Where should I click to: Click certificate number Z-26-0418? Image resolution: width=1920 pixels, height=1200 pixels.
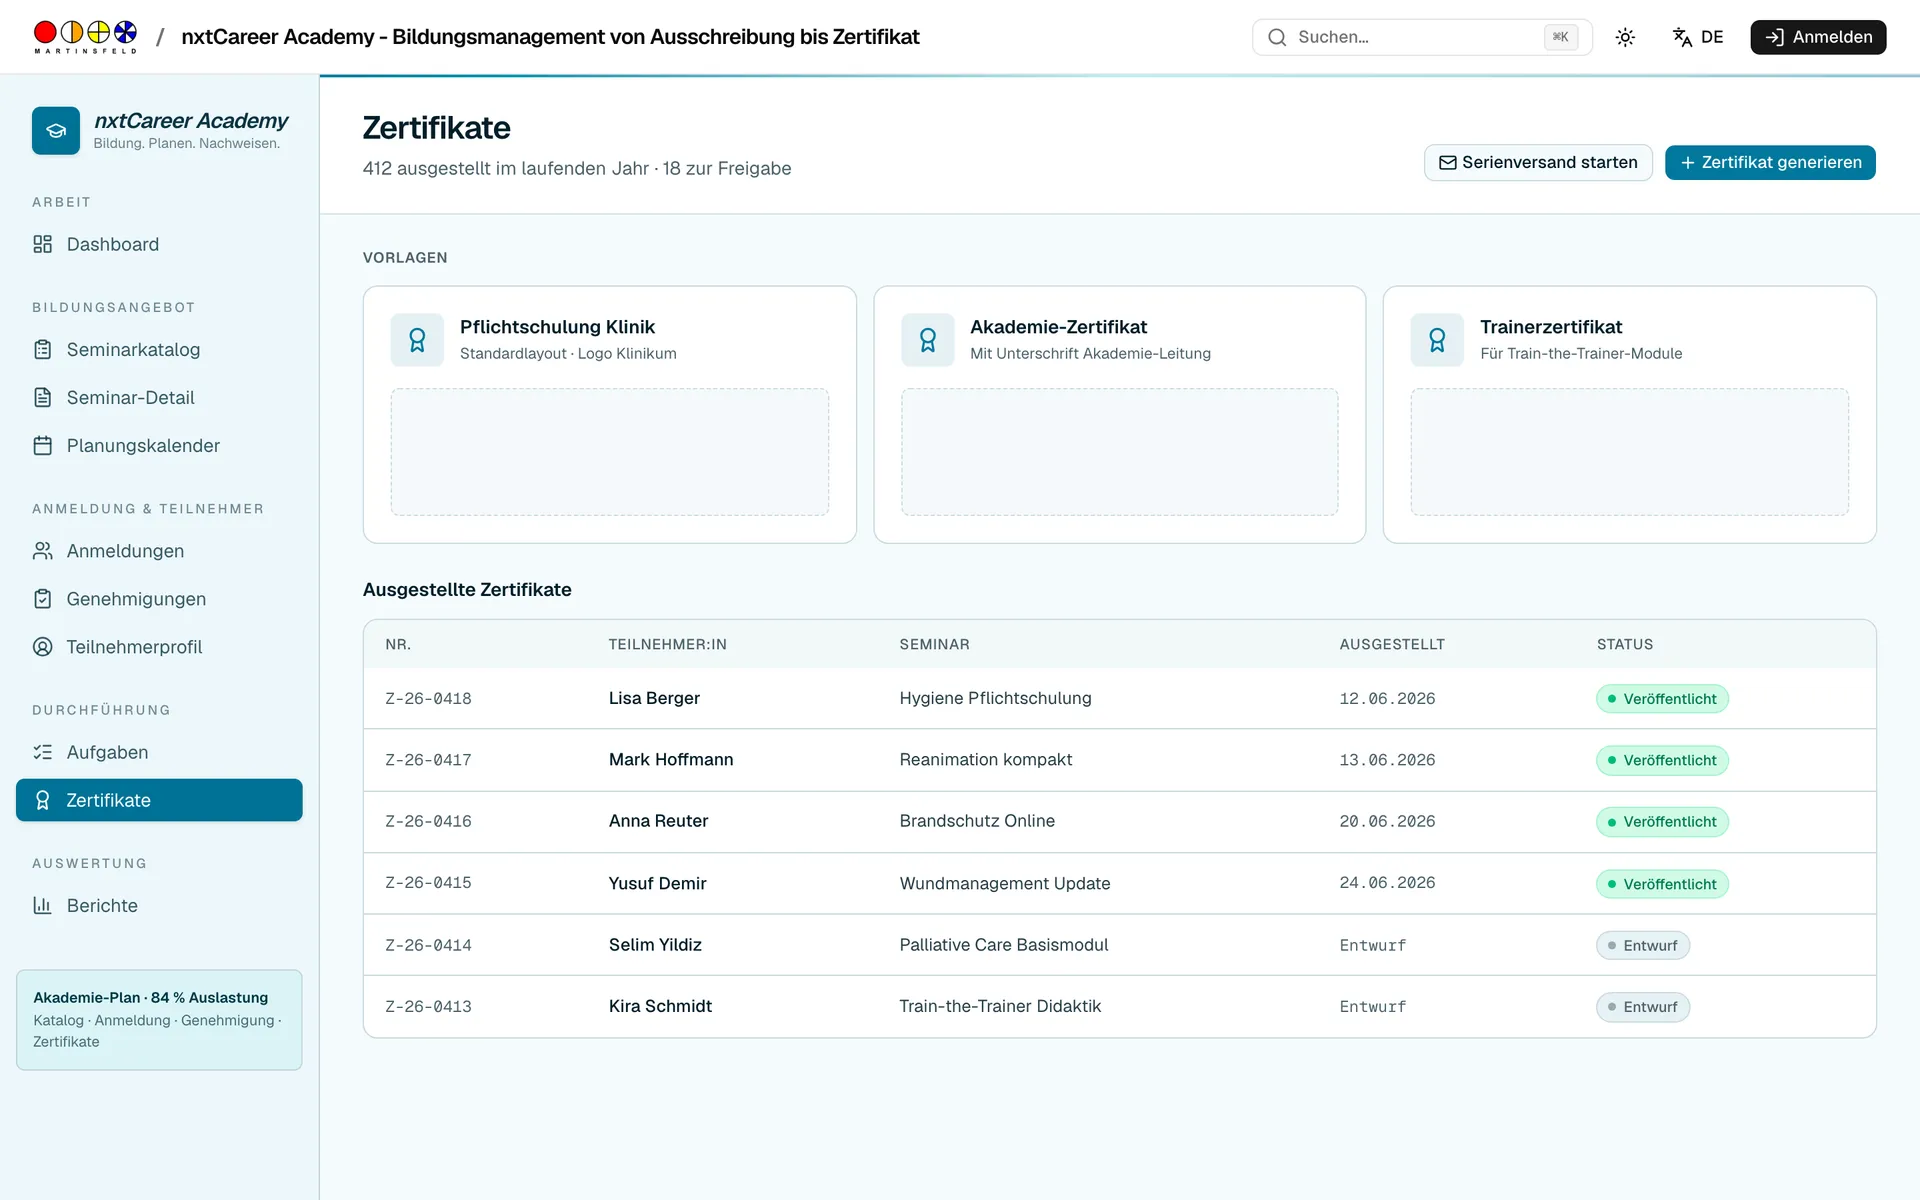click(428, 698)
